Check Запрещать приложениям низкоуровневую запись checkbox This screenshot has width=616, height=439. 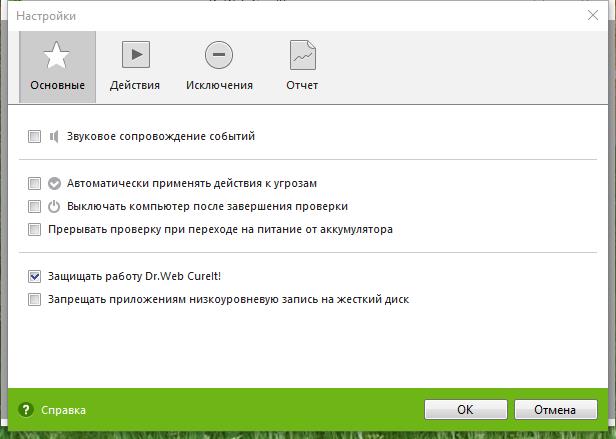point(35,299)
